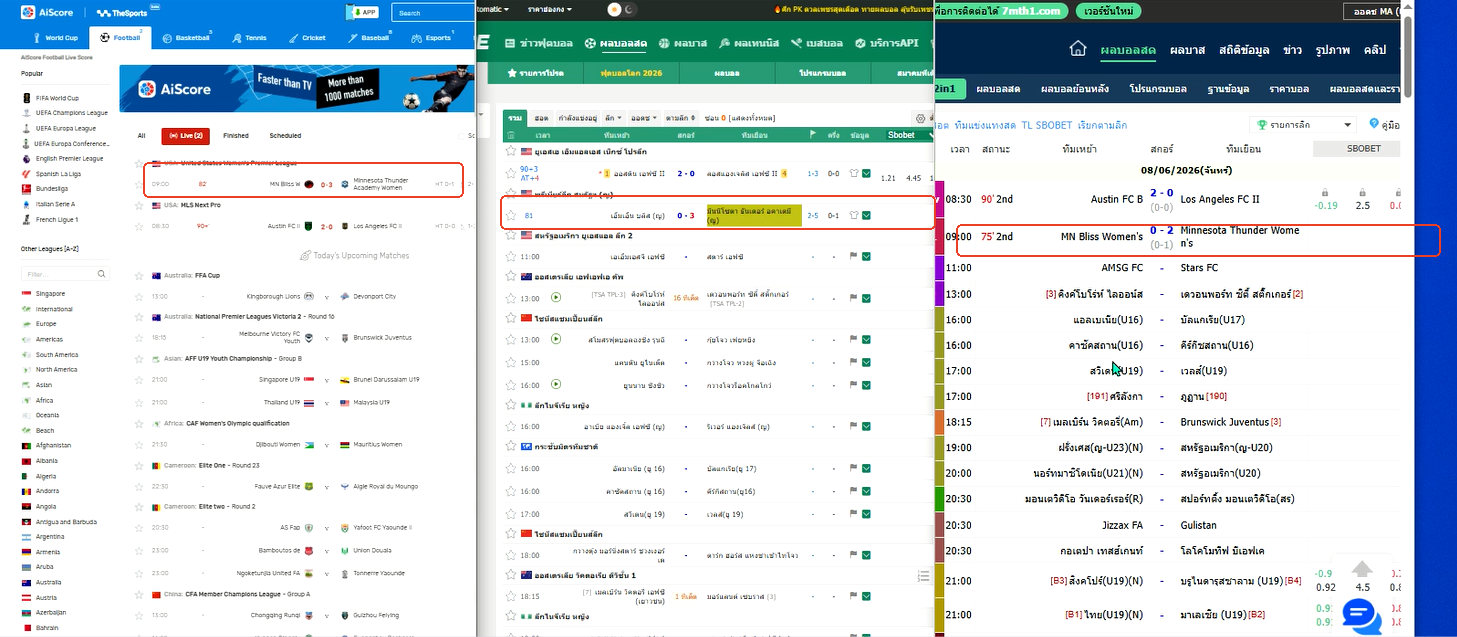The height and width of the screenshot is (637, 1457).
Task: Click the search magnifier in league Filter box
Action: (102, 273)
